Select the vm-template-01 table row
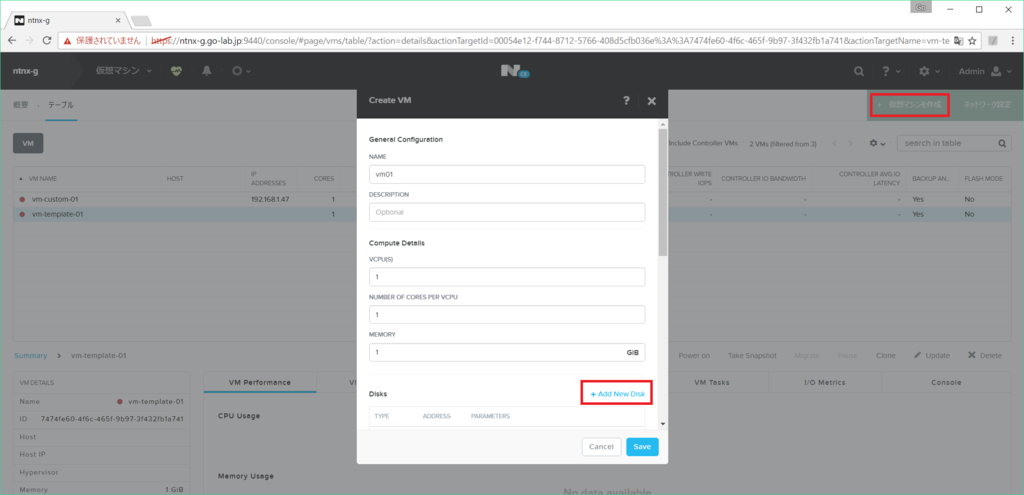The width and height of the screenshot is (1024, 495). point(513,214)
